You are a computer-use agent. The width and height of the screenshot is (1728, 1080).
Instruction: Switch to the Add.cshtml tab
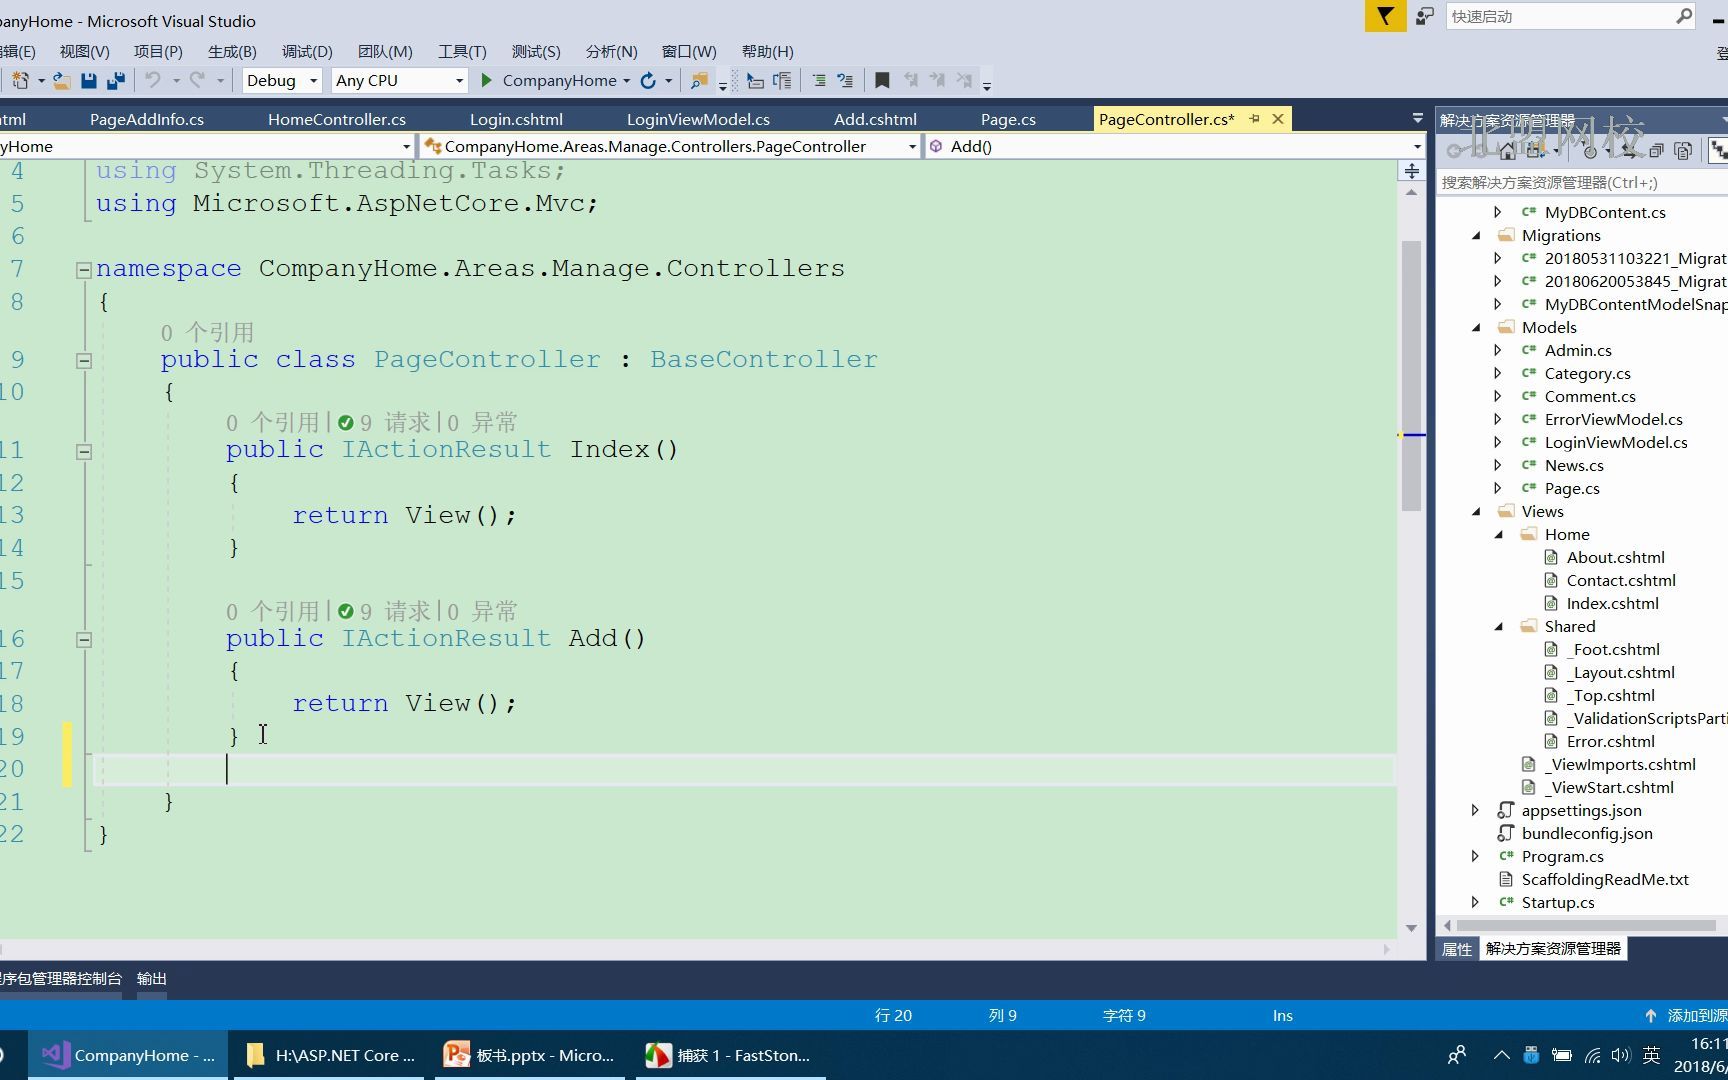pos(875,119)
